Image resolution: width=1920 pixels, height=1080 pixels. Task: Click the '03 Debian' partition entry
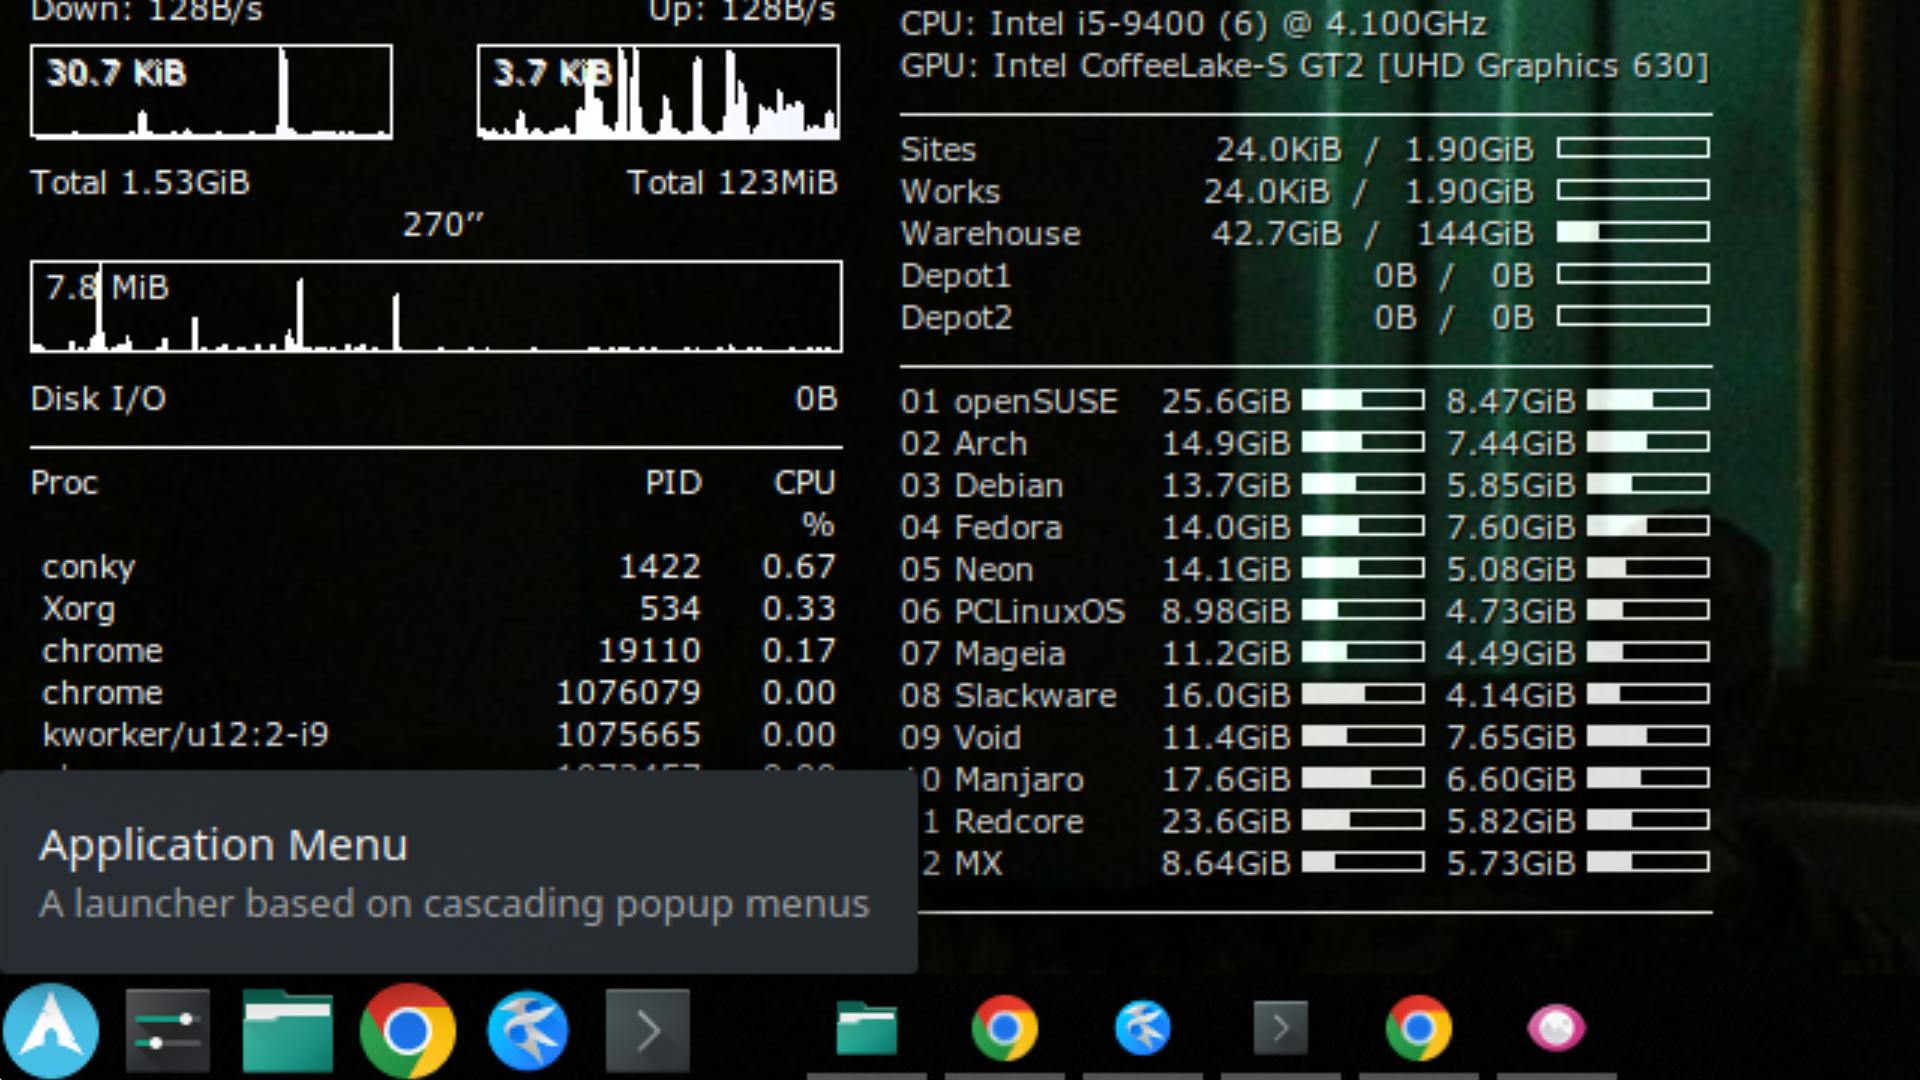[x=982, y=486]
